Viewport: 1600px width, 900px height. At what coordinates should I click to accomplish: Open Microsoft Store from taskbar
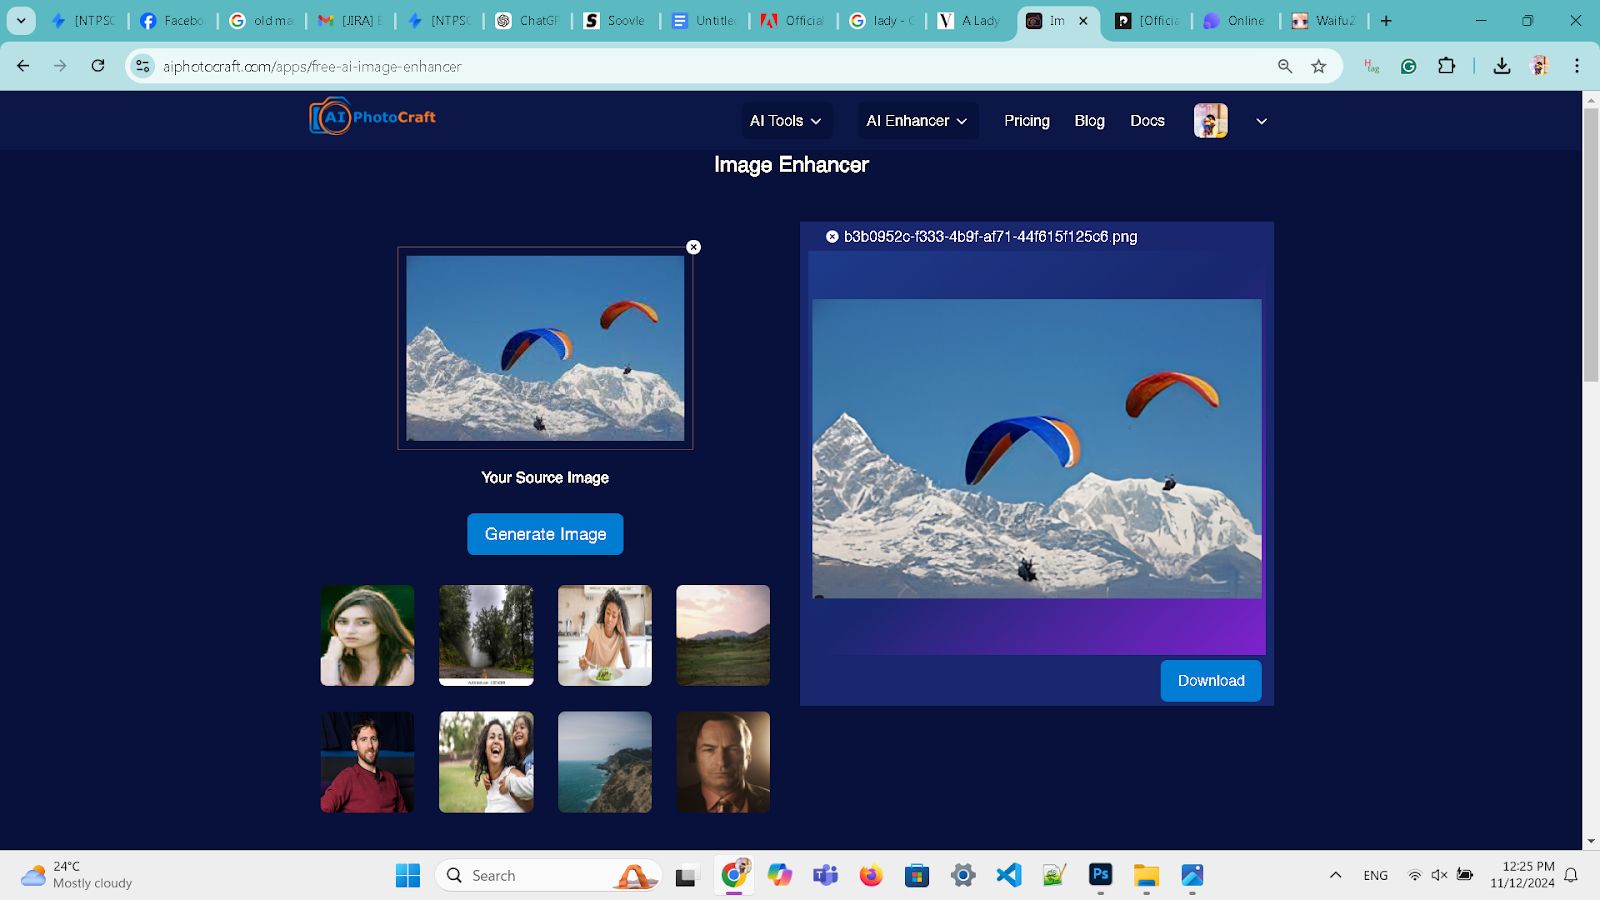click(917, 876)
